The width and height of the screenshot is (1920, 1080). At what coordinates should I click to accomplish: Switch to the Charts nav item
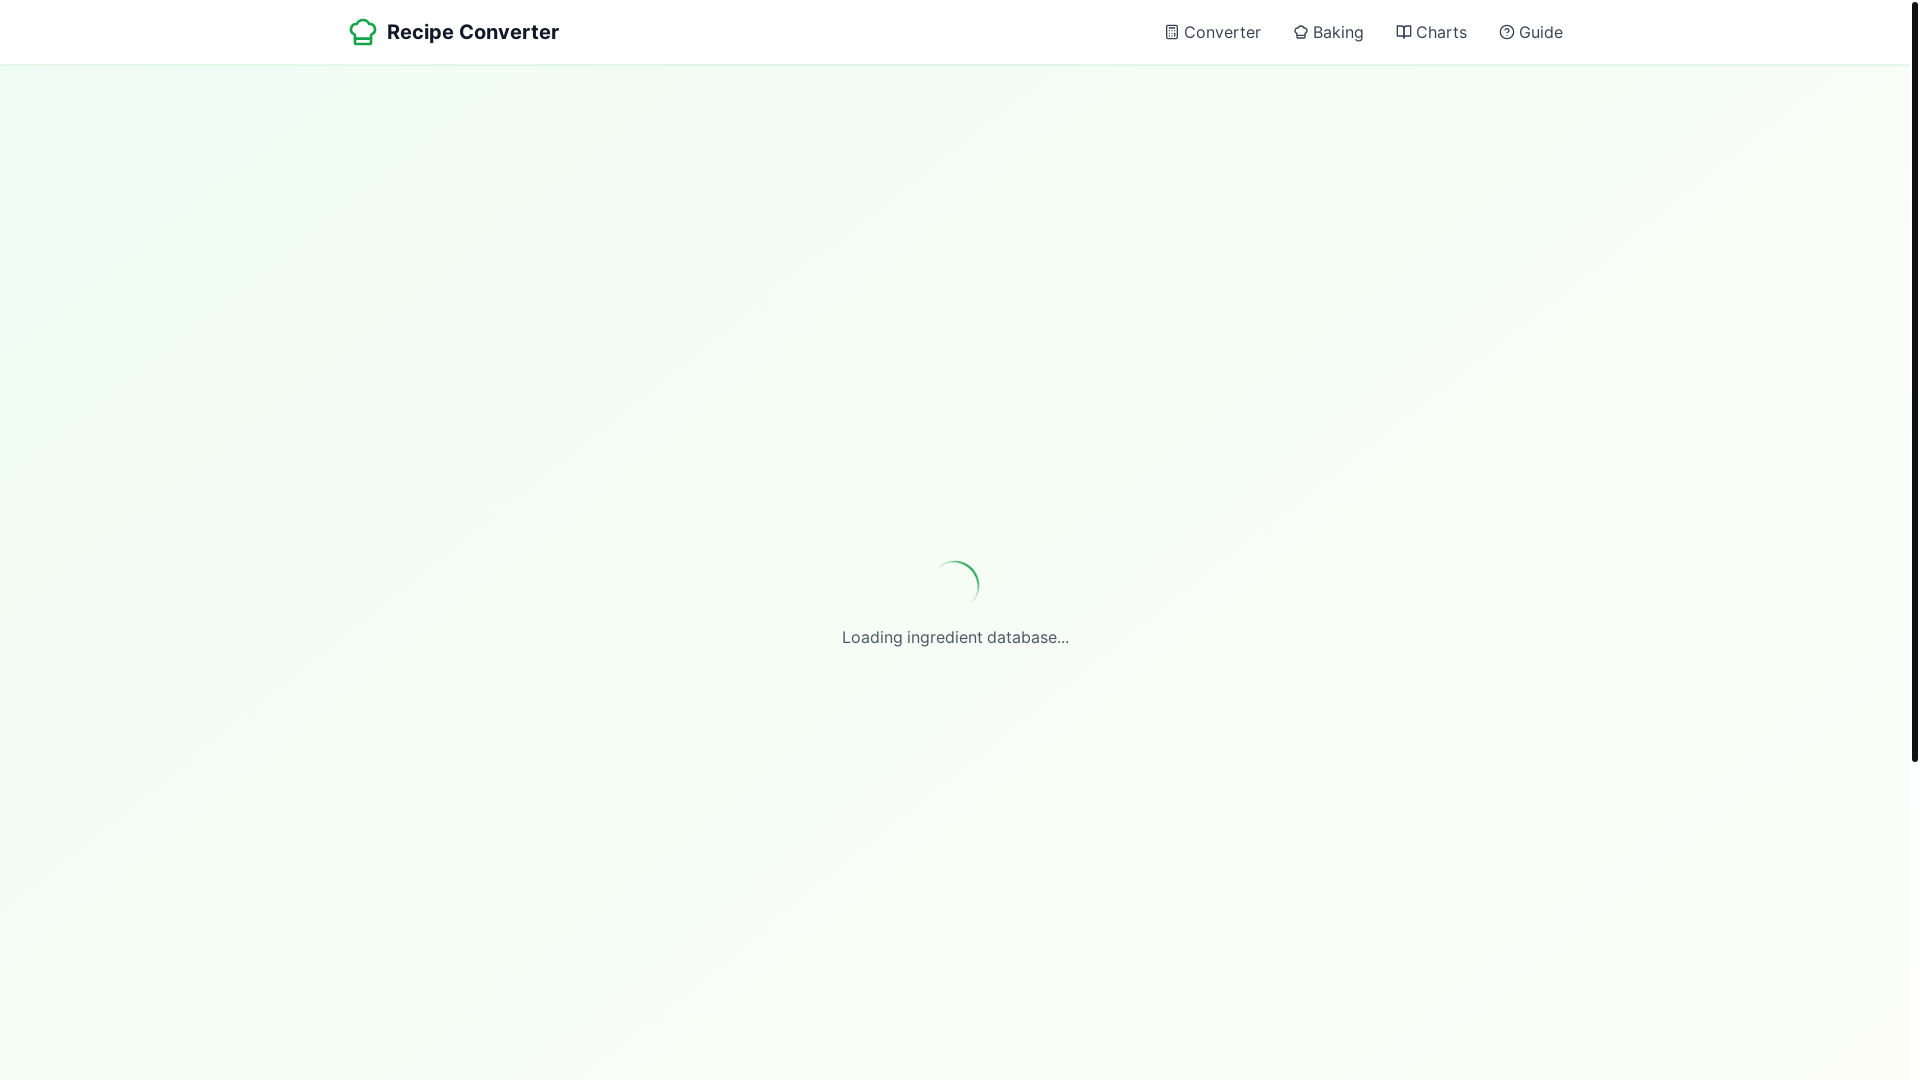pyautogui.click(x=1431, y=32)
